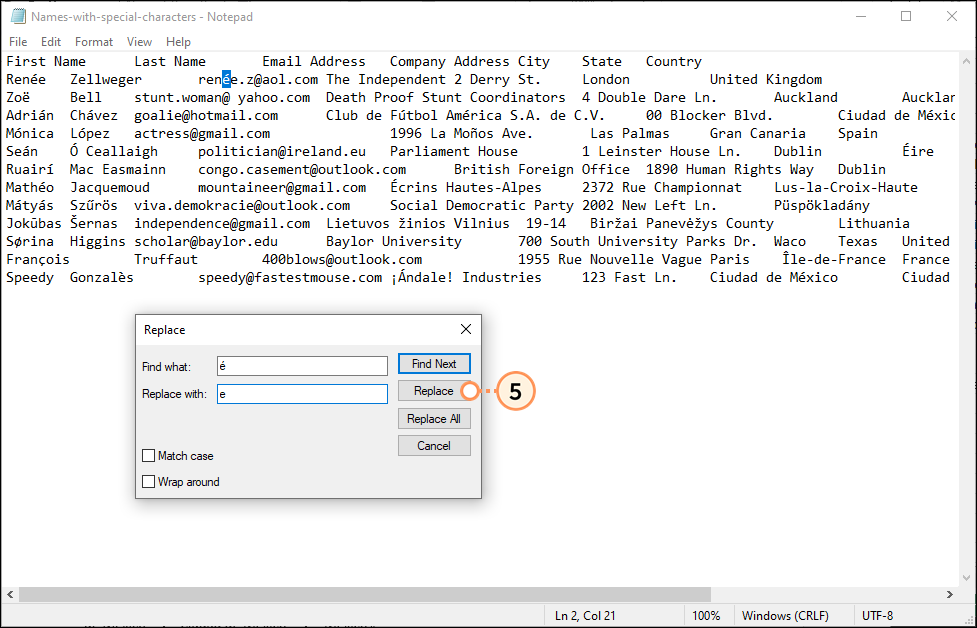The image size is (977, 628).
Task: Click into the Replace with field
Action: 302,394
